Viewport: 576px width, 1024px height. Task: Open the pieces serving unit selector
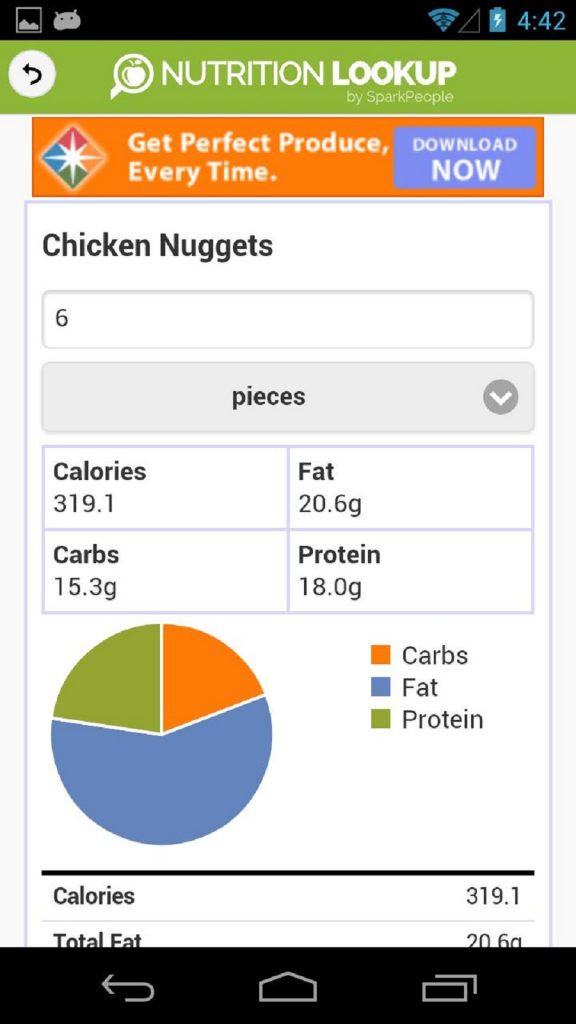click(288, 397)
